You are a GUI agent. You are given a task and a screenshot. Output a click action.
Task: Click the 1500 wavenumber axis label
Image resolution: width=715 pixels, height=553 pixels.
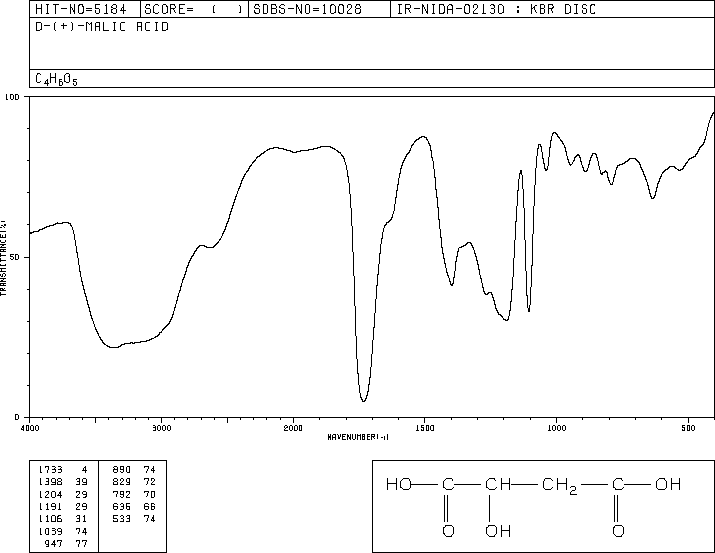click(425, 428)
